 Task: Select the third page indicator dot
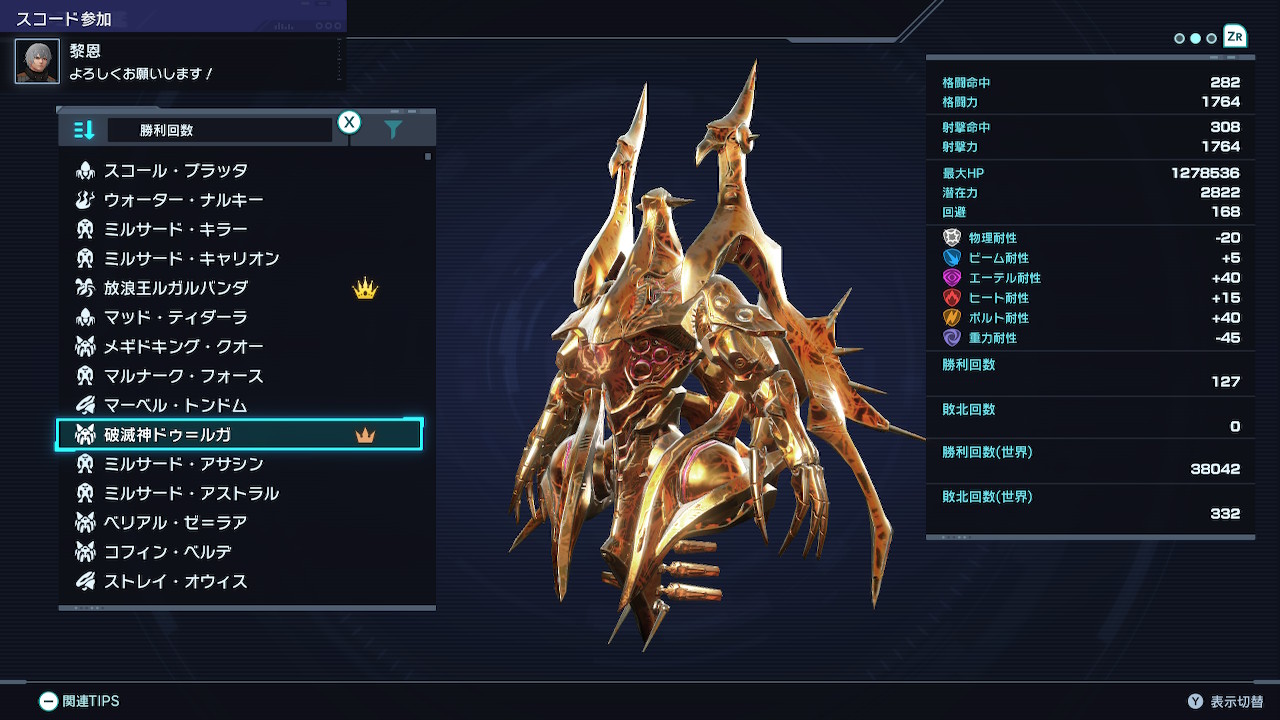(1211, 38)
